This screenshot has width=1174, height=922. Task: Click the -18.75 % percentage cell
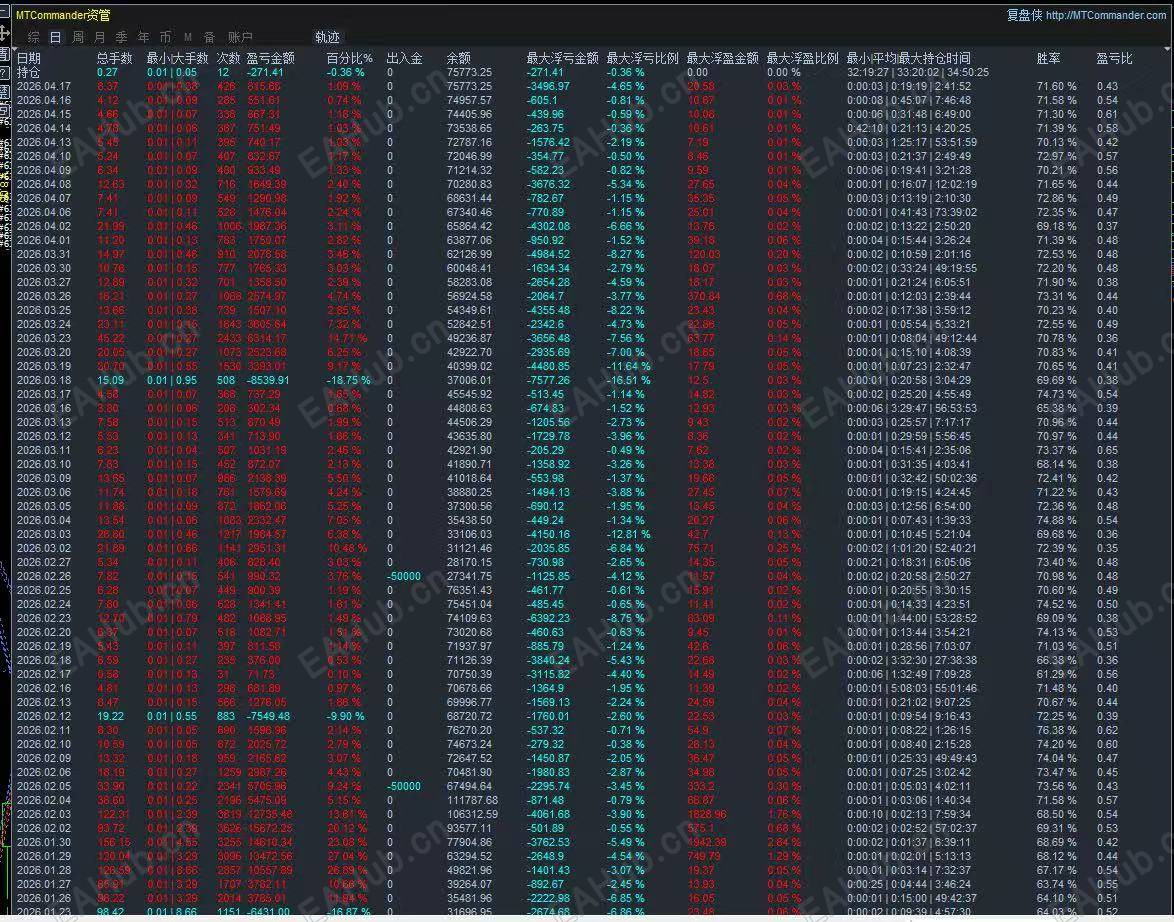coord(349,380)
